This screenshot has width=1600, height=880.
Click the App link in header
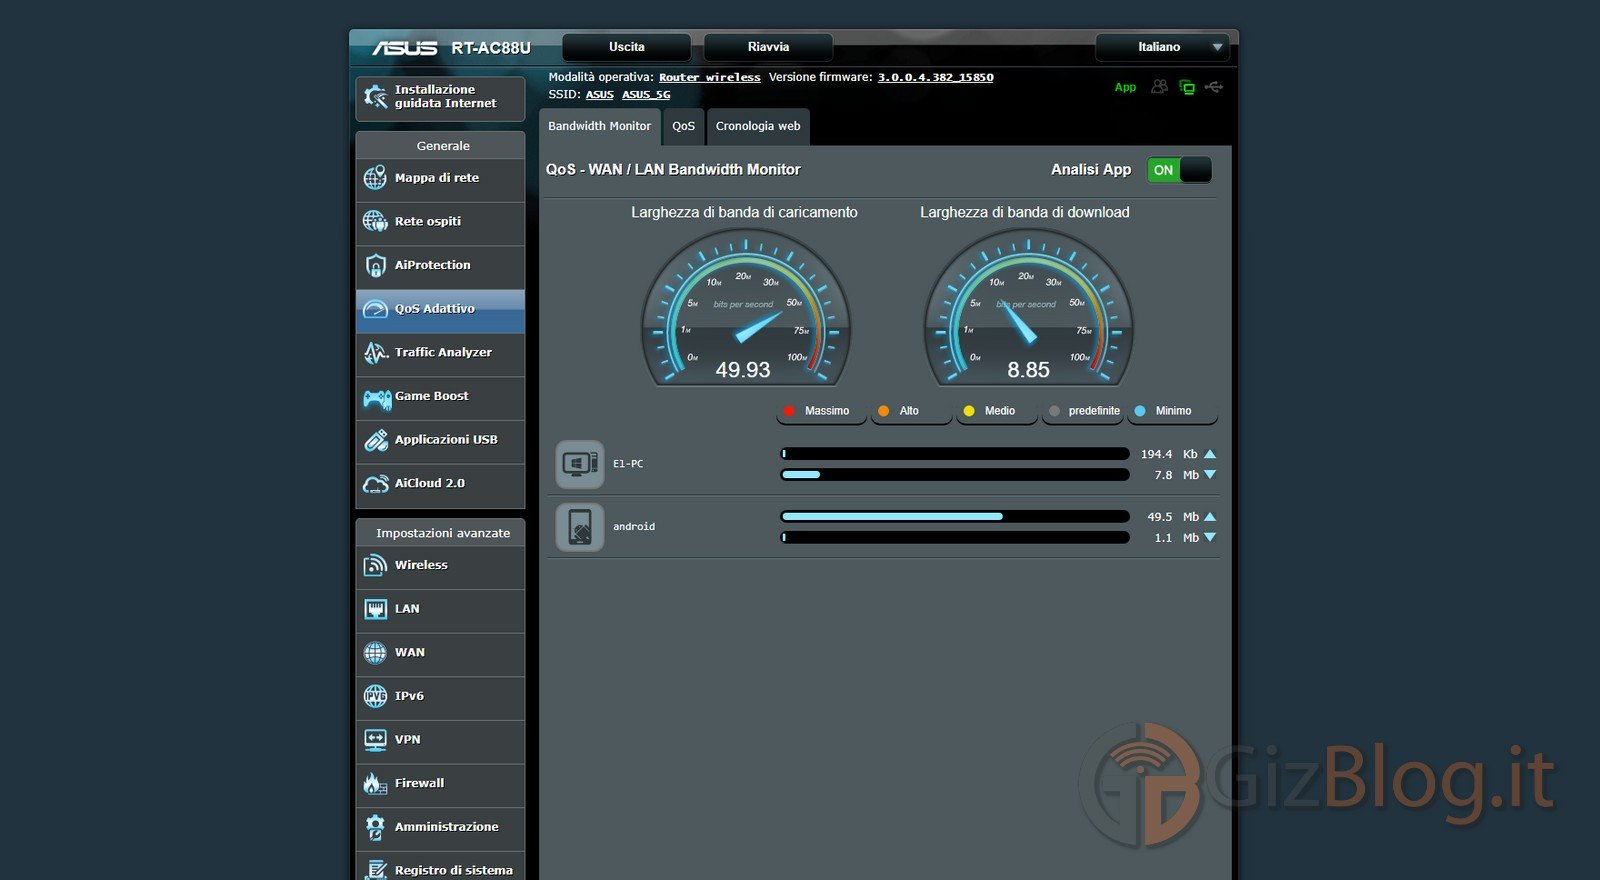tap(1125, 87)
